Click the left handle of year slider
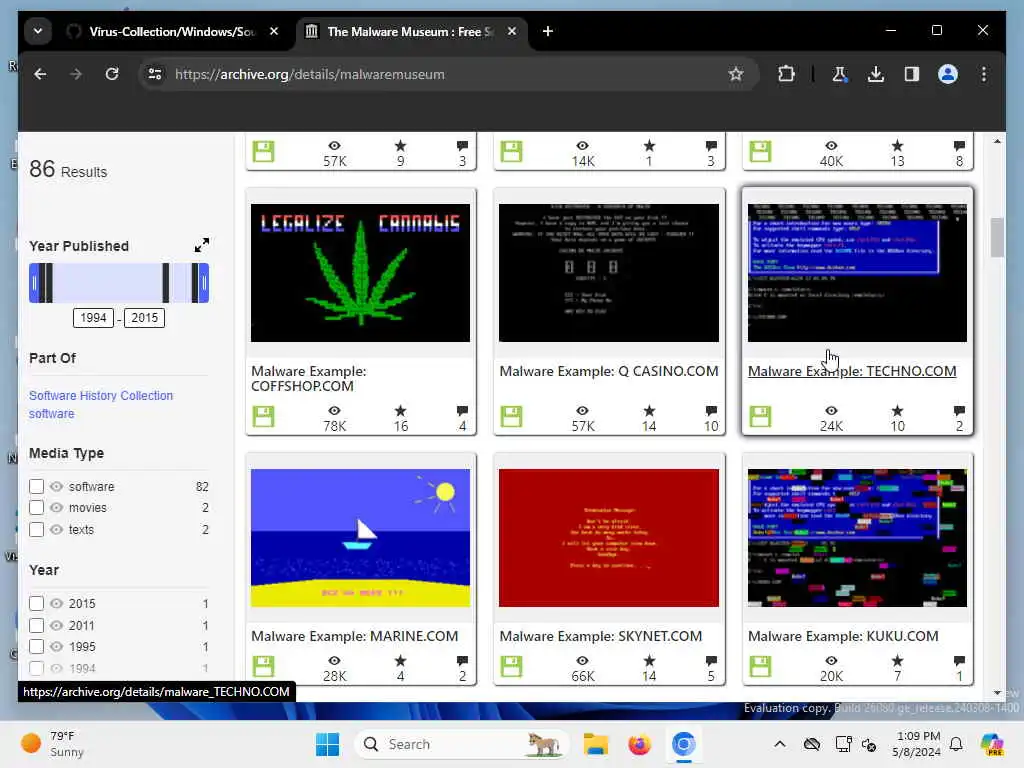This screenshot has height=768, width=1024. pyautogui.click(x=34, y=283)
